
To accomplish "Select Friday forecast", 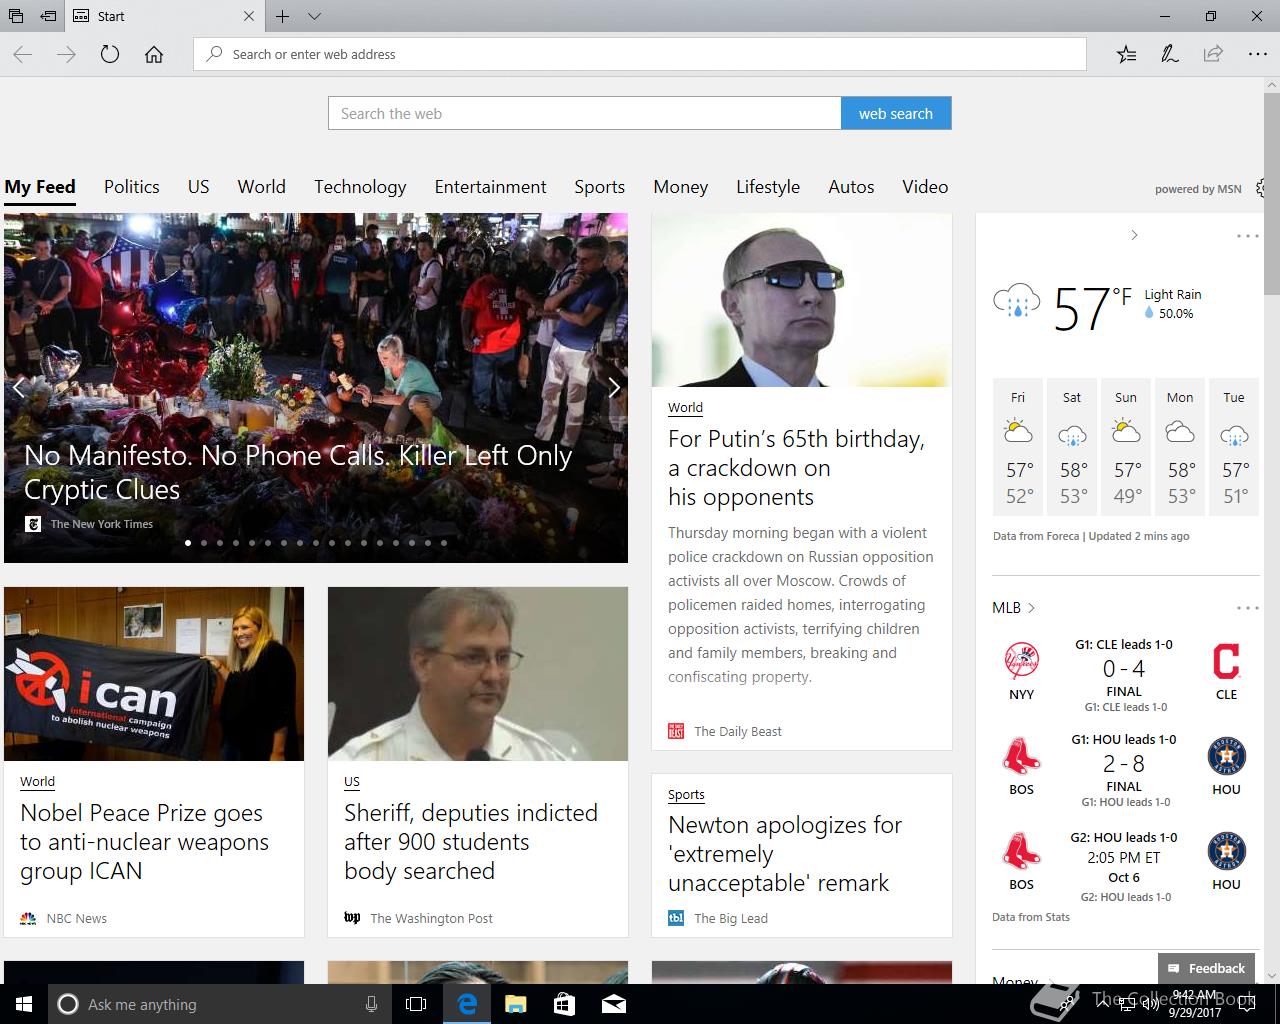I will tap(1018, 445).
